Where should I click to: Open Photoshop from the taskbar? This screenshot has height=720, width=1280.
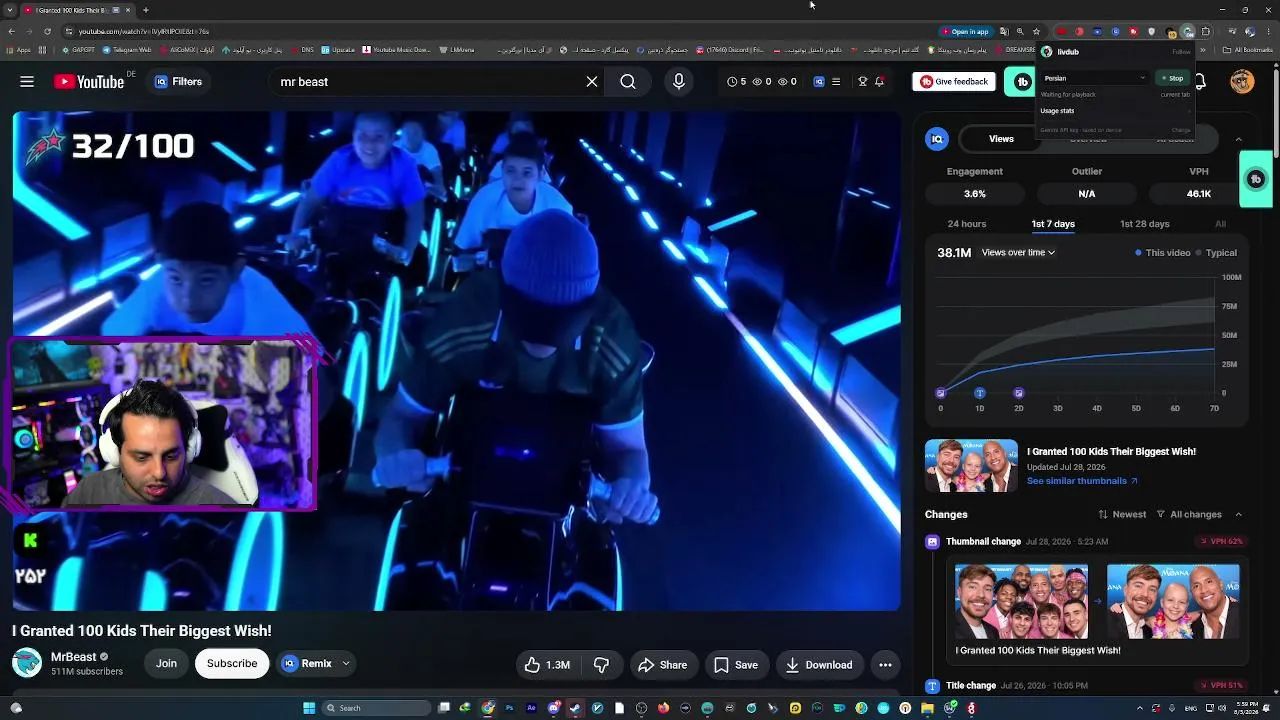[510, 708]
